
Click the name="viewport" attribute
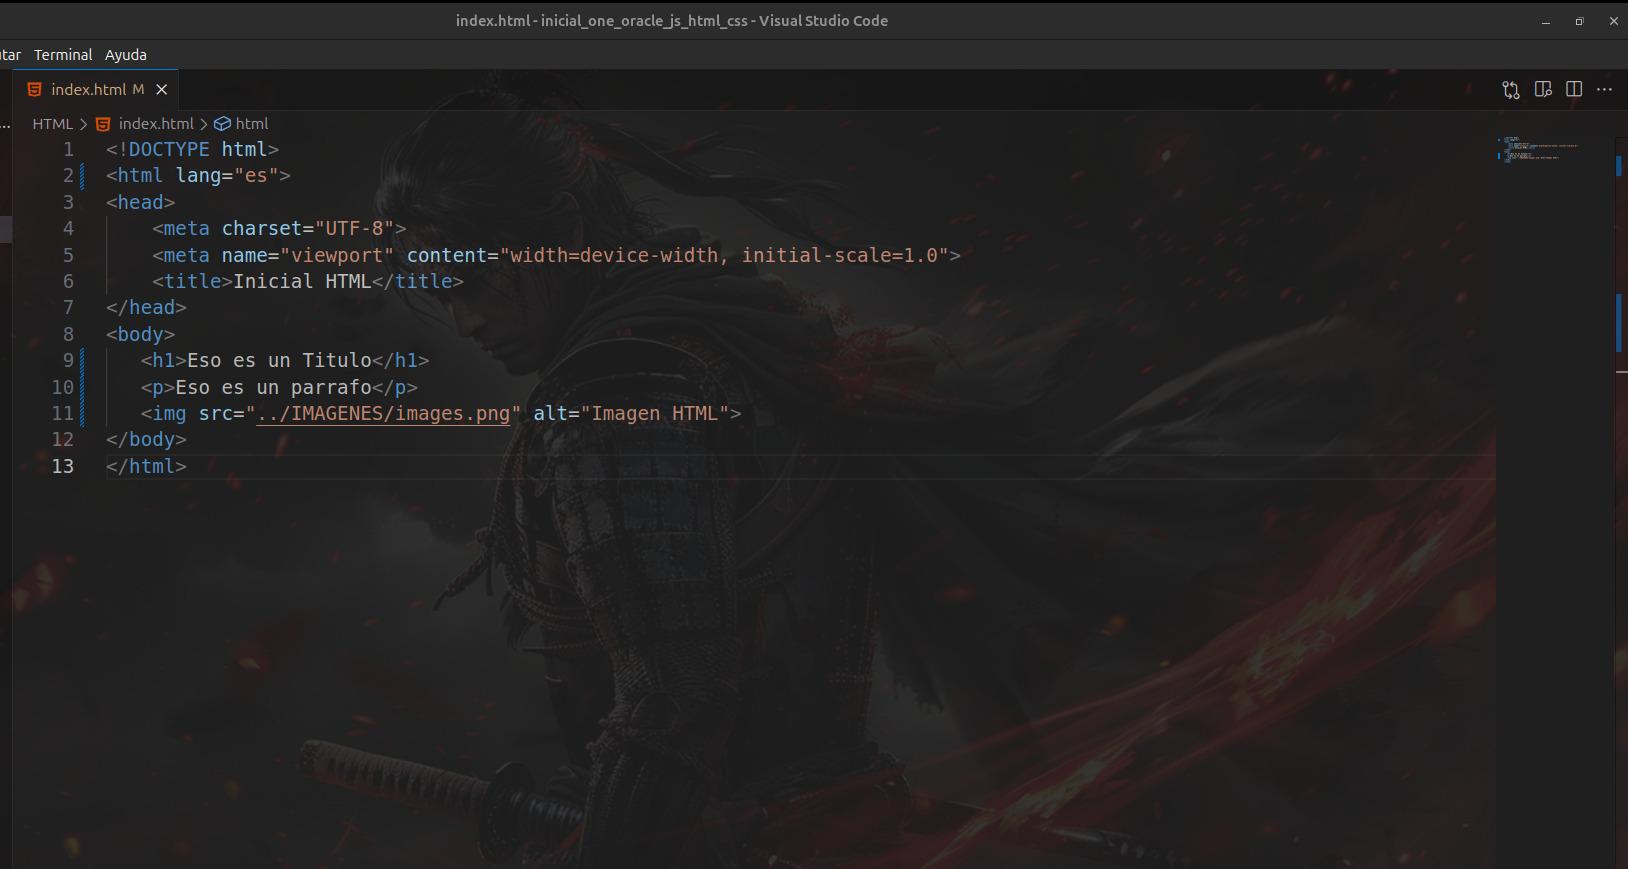308,255
